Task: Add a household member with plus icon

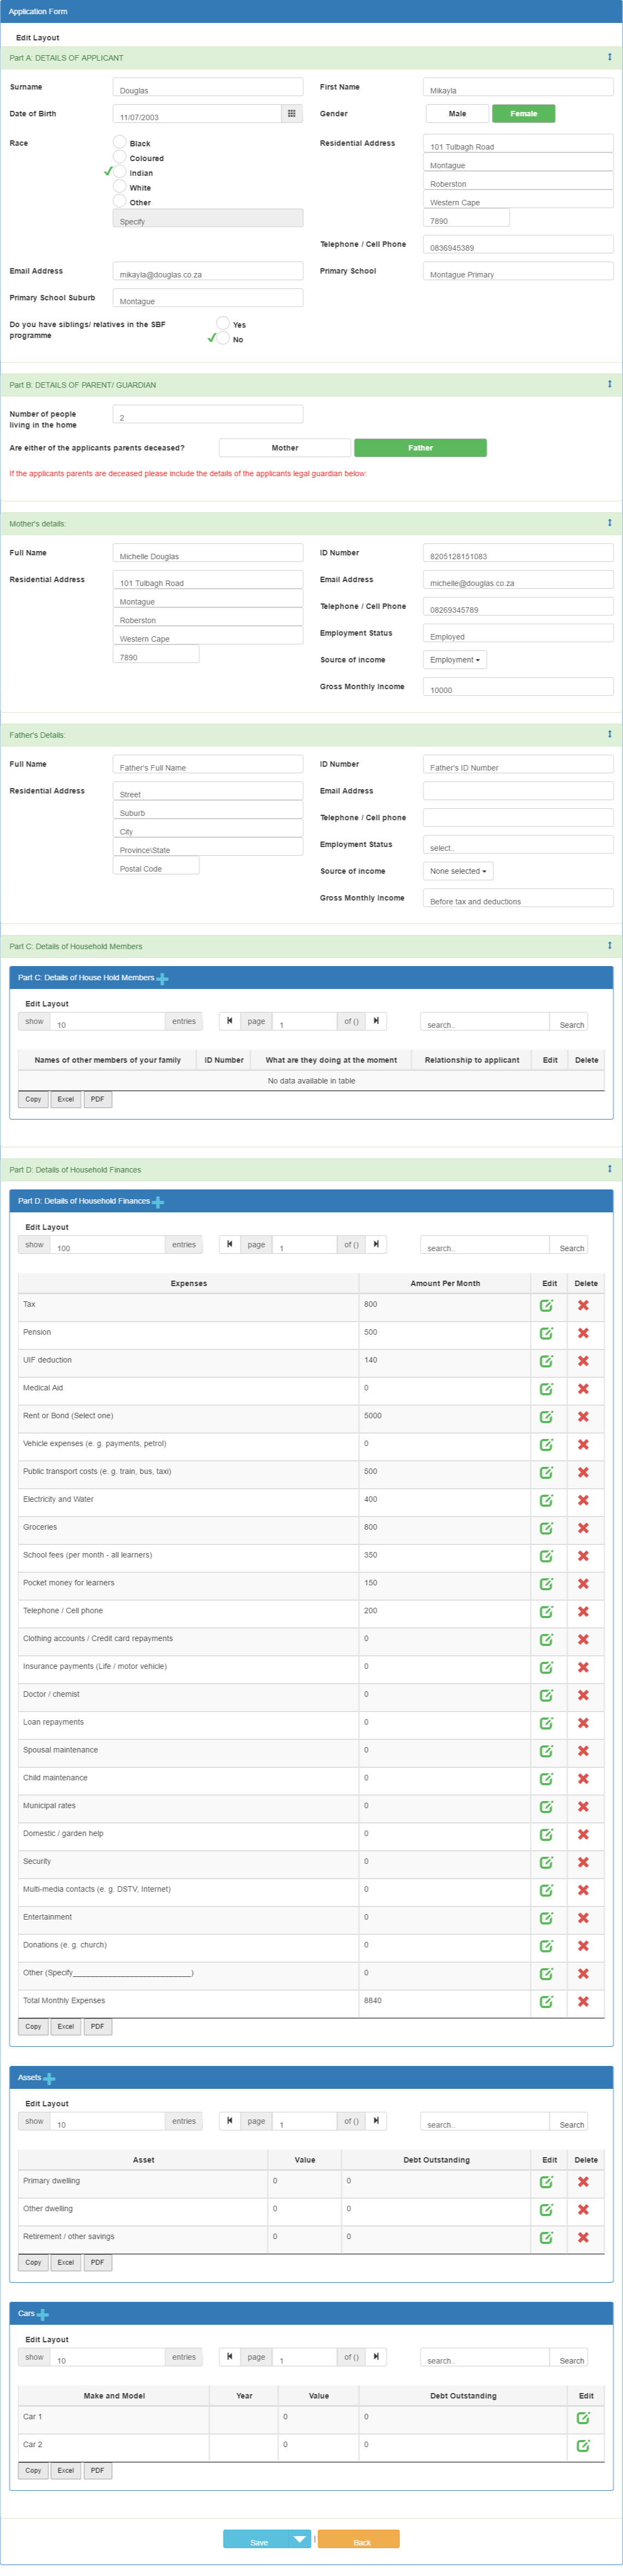Action: click(162, 979)
